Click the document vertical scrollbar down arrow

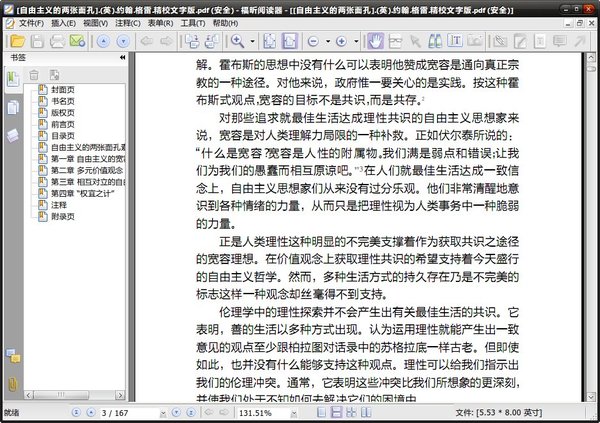pyautogui.click(x=591, y=397)
